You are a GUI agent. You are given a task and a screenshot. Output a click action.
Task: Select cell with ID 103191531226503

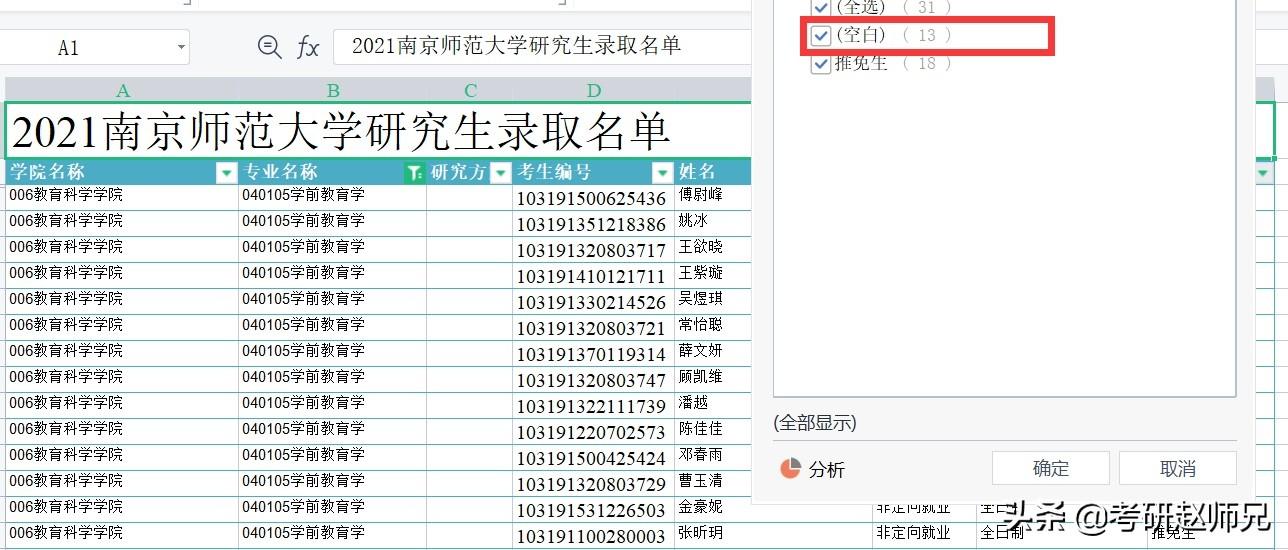tap(594, 510)
